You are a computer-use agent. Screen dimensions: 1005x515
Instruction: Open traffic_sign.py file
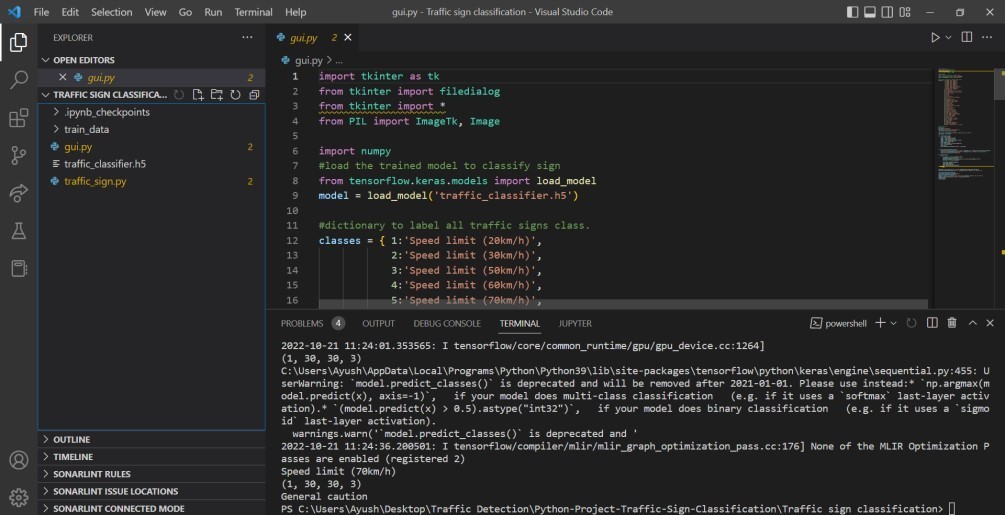(151, 181)
